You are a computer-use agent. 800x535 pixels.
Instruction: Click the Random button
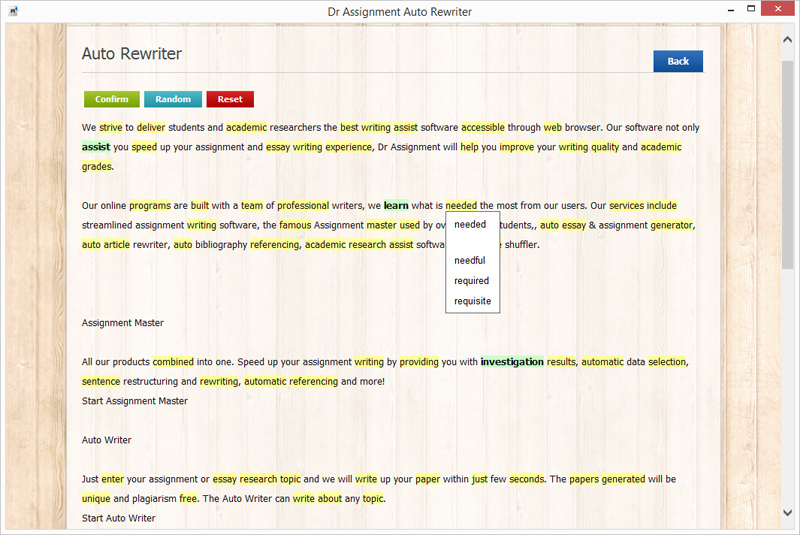[x=173, y=99]
